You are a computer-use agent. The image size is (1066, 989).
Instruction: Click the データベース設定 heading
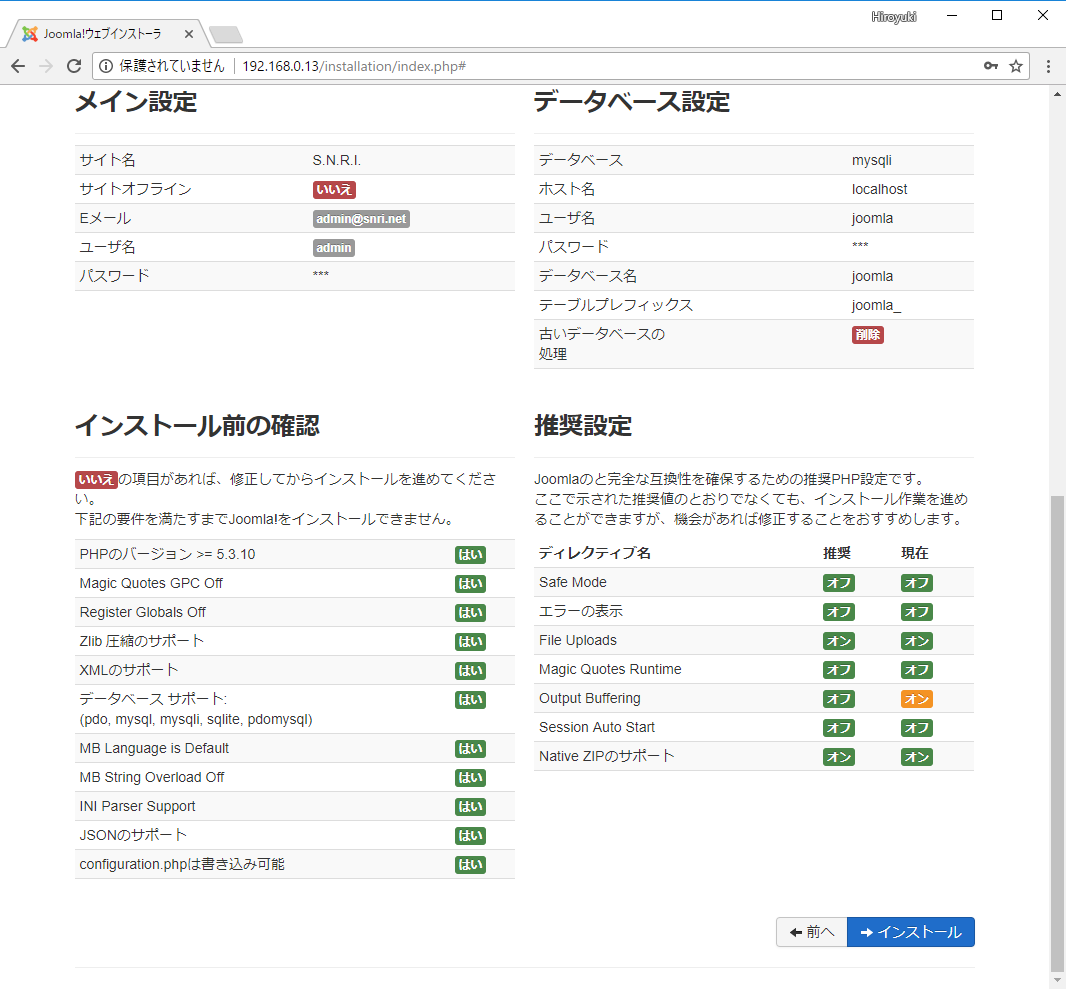[632, 102]
